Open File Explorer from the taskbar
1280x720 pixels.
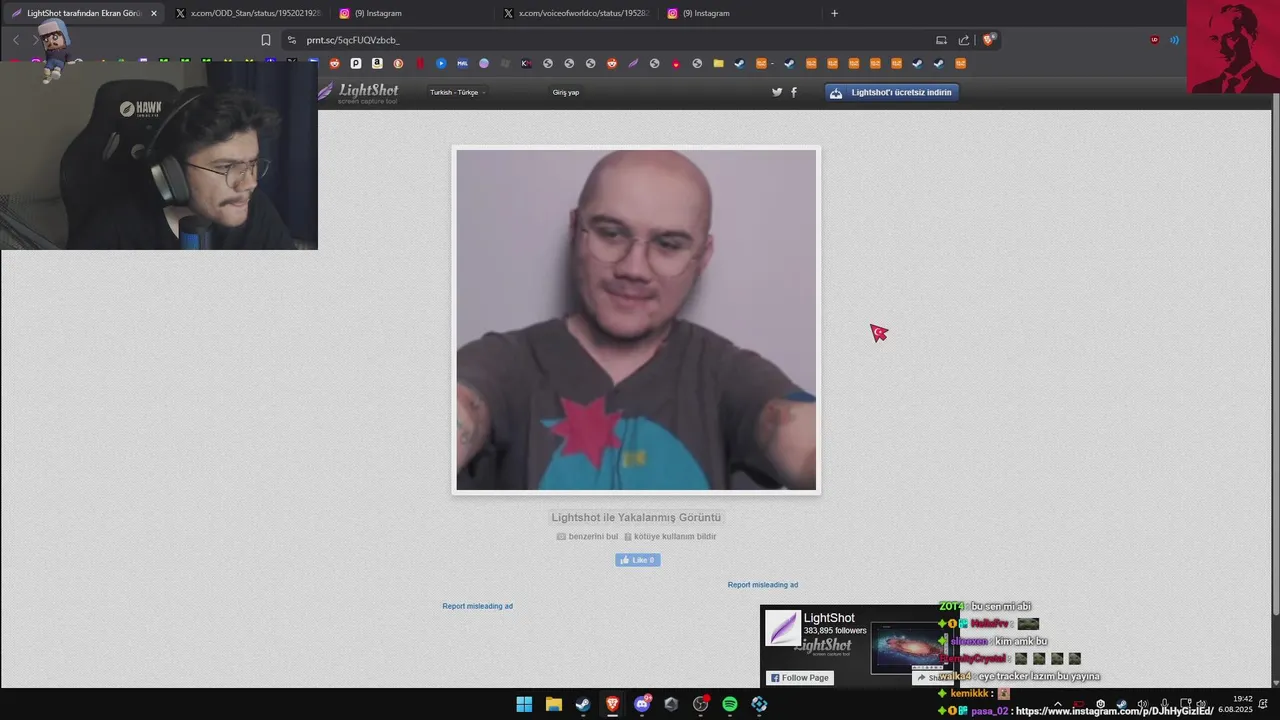point(553,704)
